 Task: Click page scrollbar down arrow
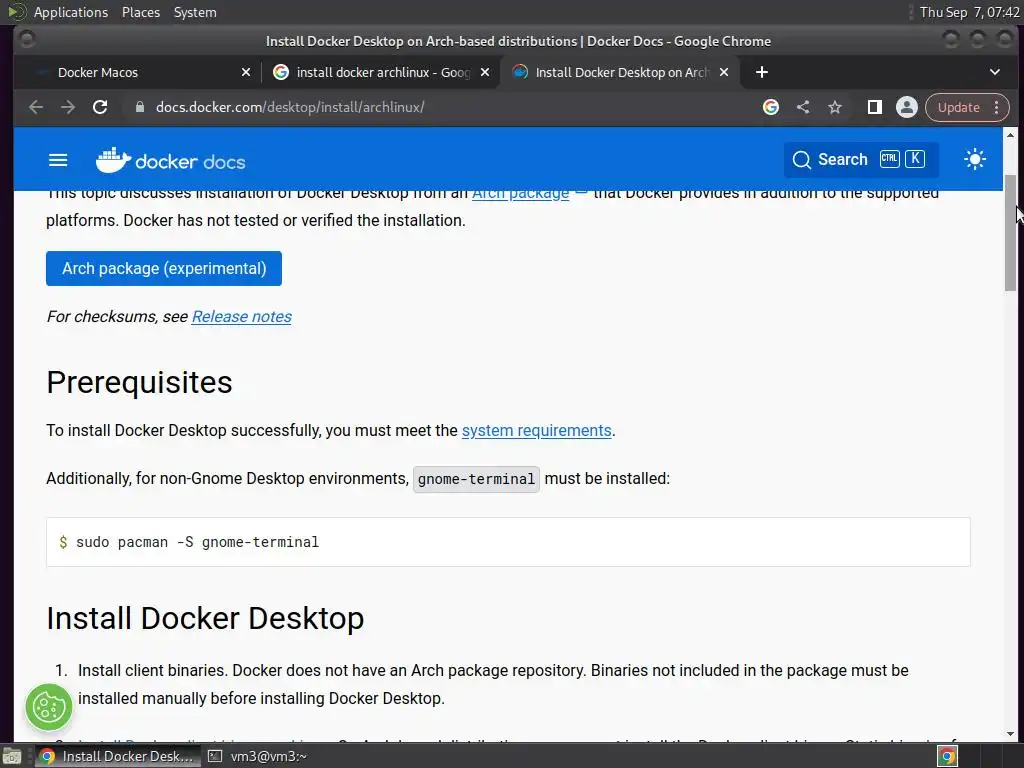pyautogui.click(x=1010, y=733)
